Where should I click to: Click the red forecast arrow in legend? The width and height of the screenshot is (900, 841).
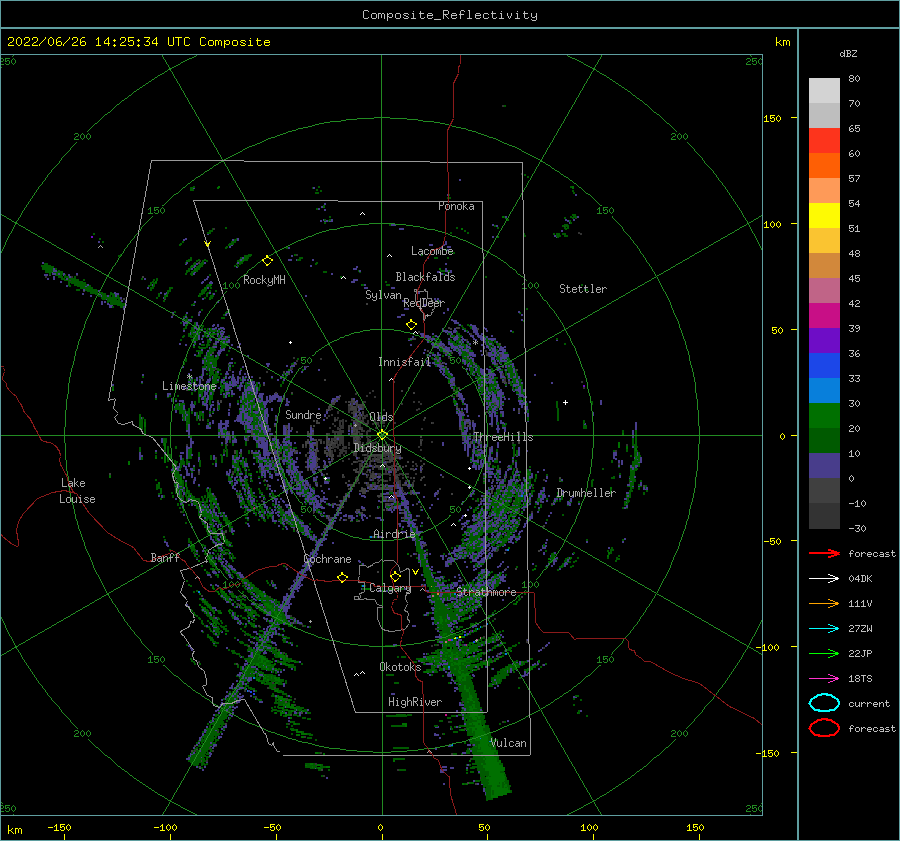tap(824, 553)
